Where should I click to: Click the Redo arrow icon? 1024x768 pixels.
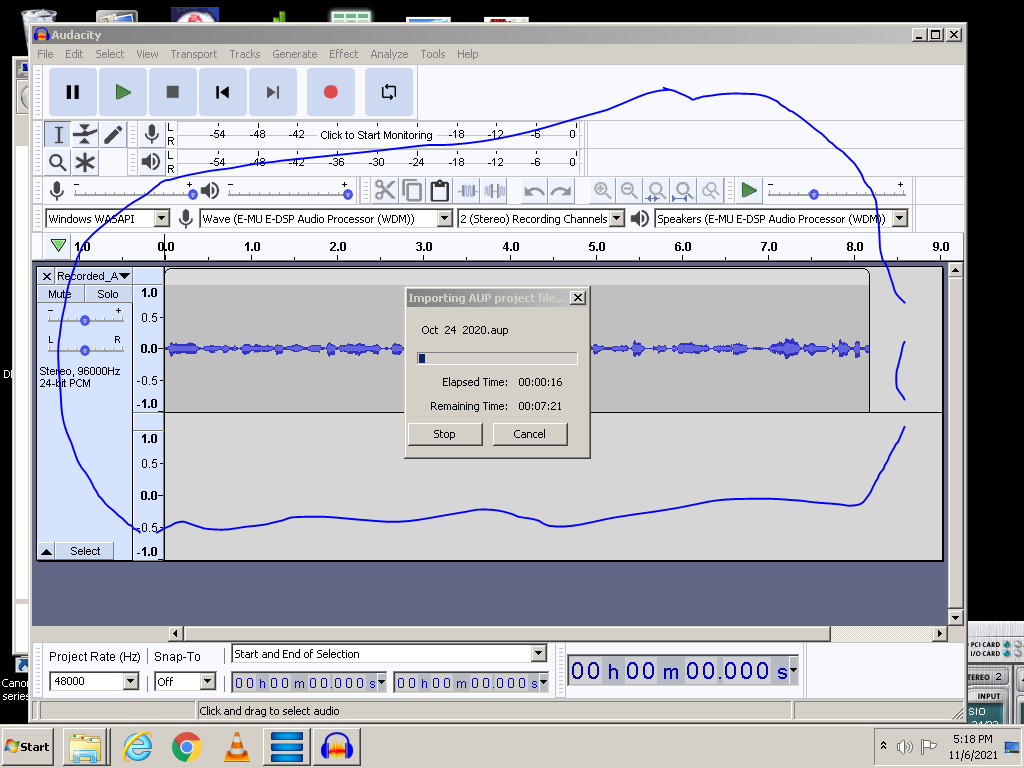tap(561, 191)
